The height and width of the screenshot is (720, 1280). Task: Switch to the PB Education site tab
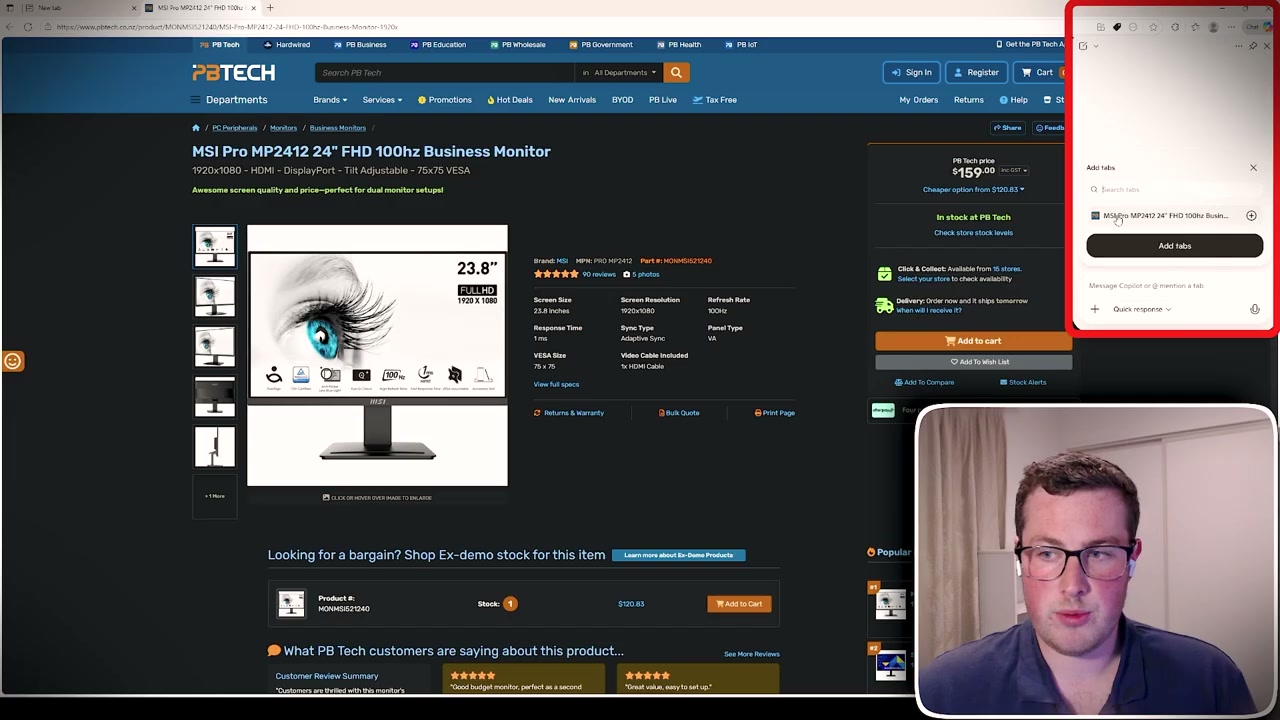[438, 45]
